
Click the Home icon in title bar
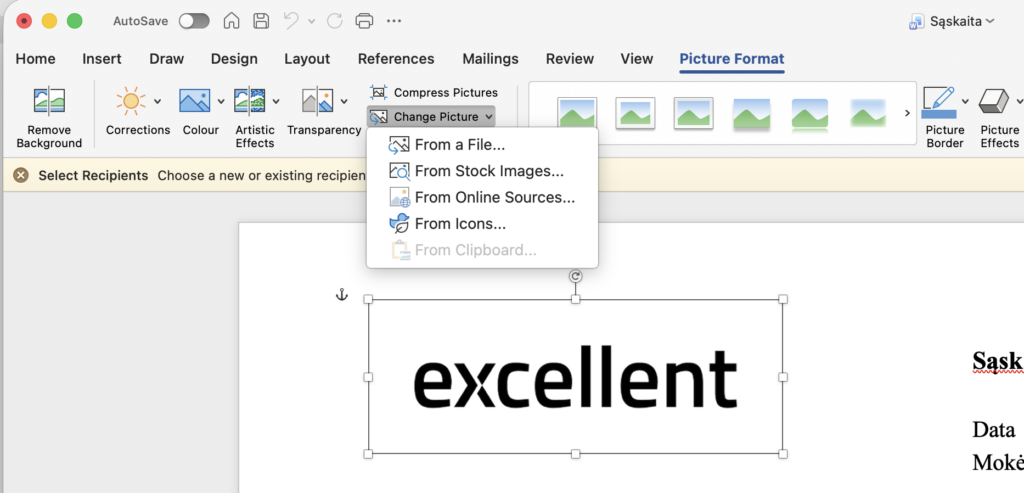point(231,21)
